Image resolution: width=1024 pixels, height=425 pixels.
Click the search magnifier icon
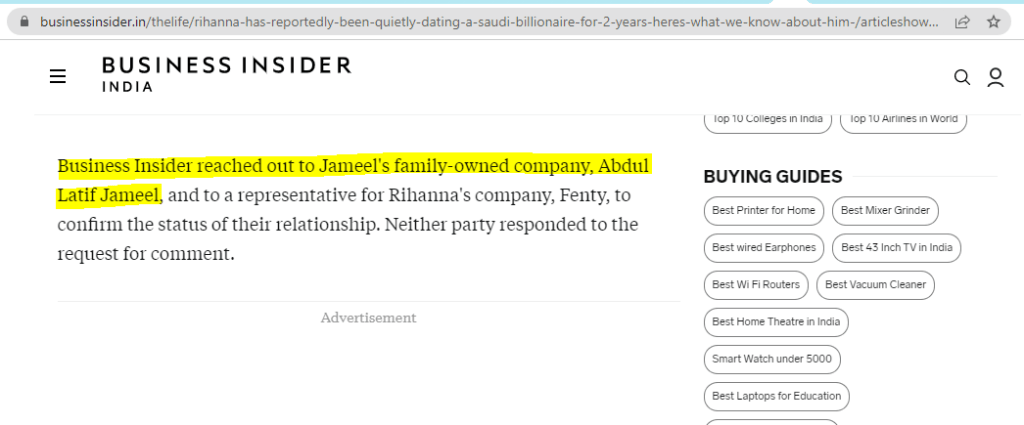click(962, 77)
